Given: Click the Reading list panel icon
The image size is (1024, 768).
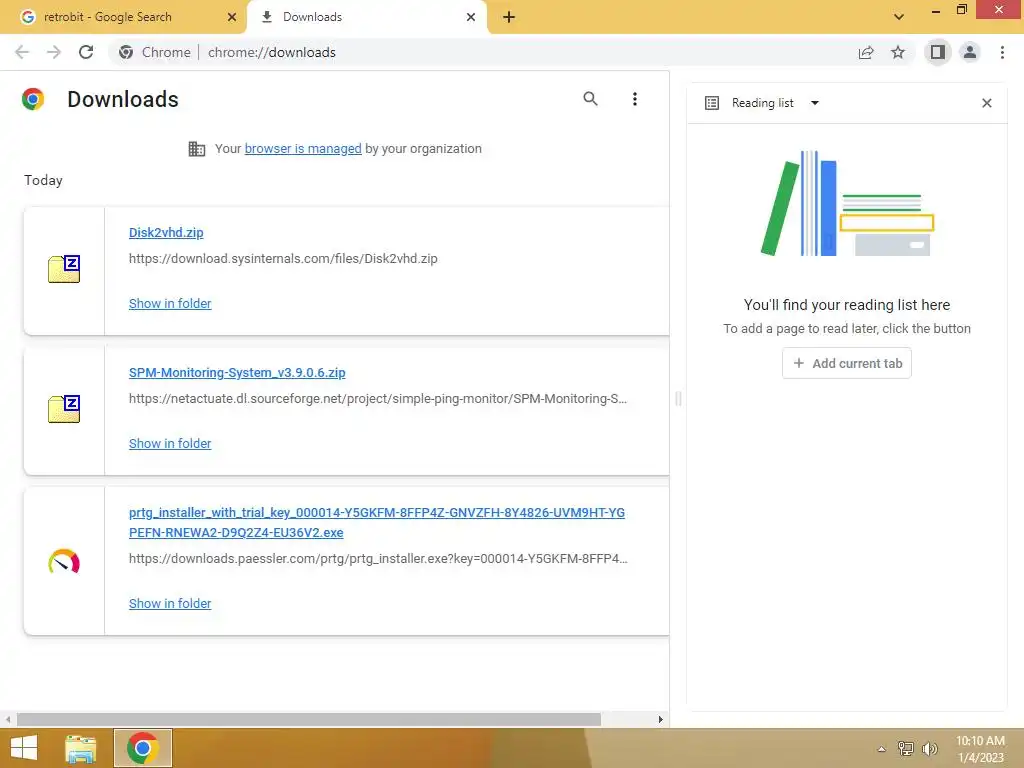Looking at the screenshot, I should click(x=712, y=103).
